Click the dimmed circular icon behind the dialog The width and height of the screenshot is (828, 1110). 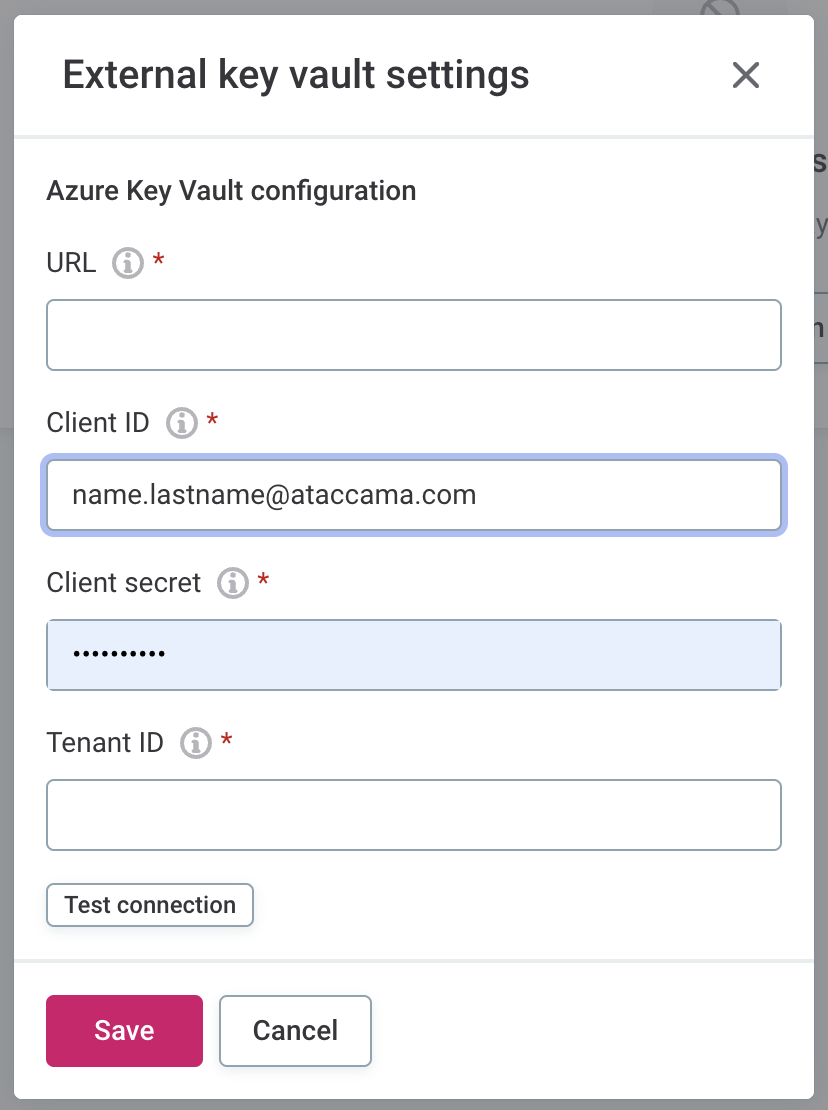(720, 10)
